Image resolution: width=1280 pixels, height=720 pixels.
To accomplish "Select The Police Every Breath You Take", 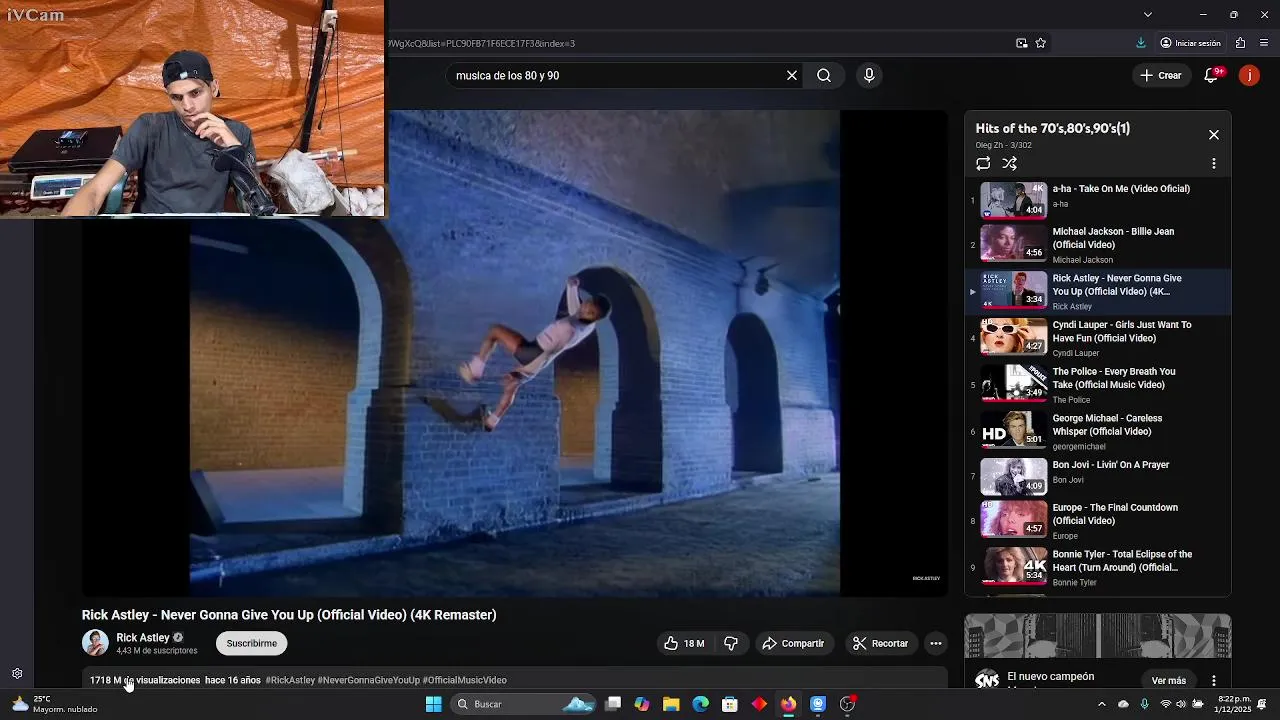I will [1098, 385].
